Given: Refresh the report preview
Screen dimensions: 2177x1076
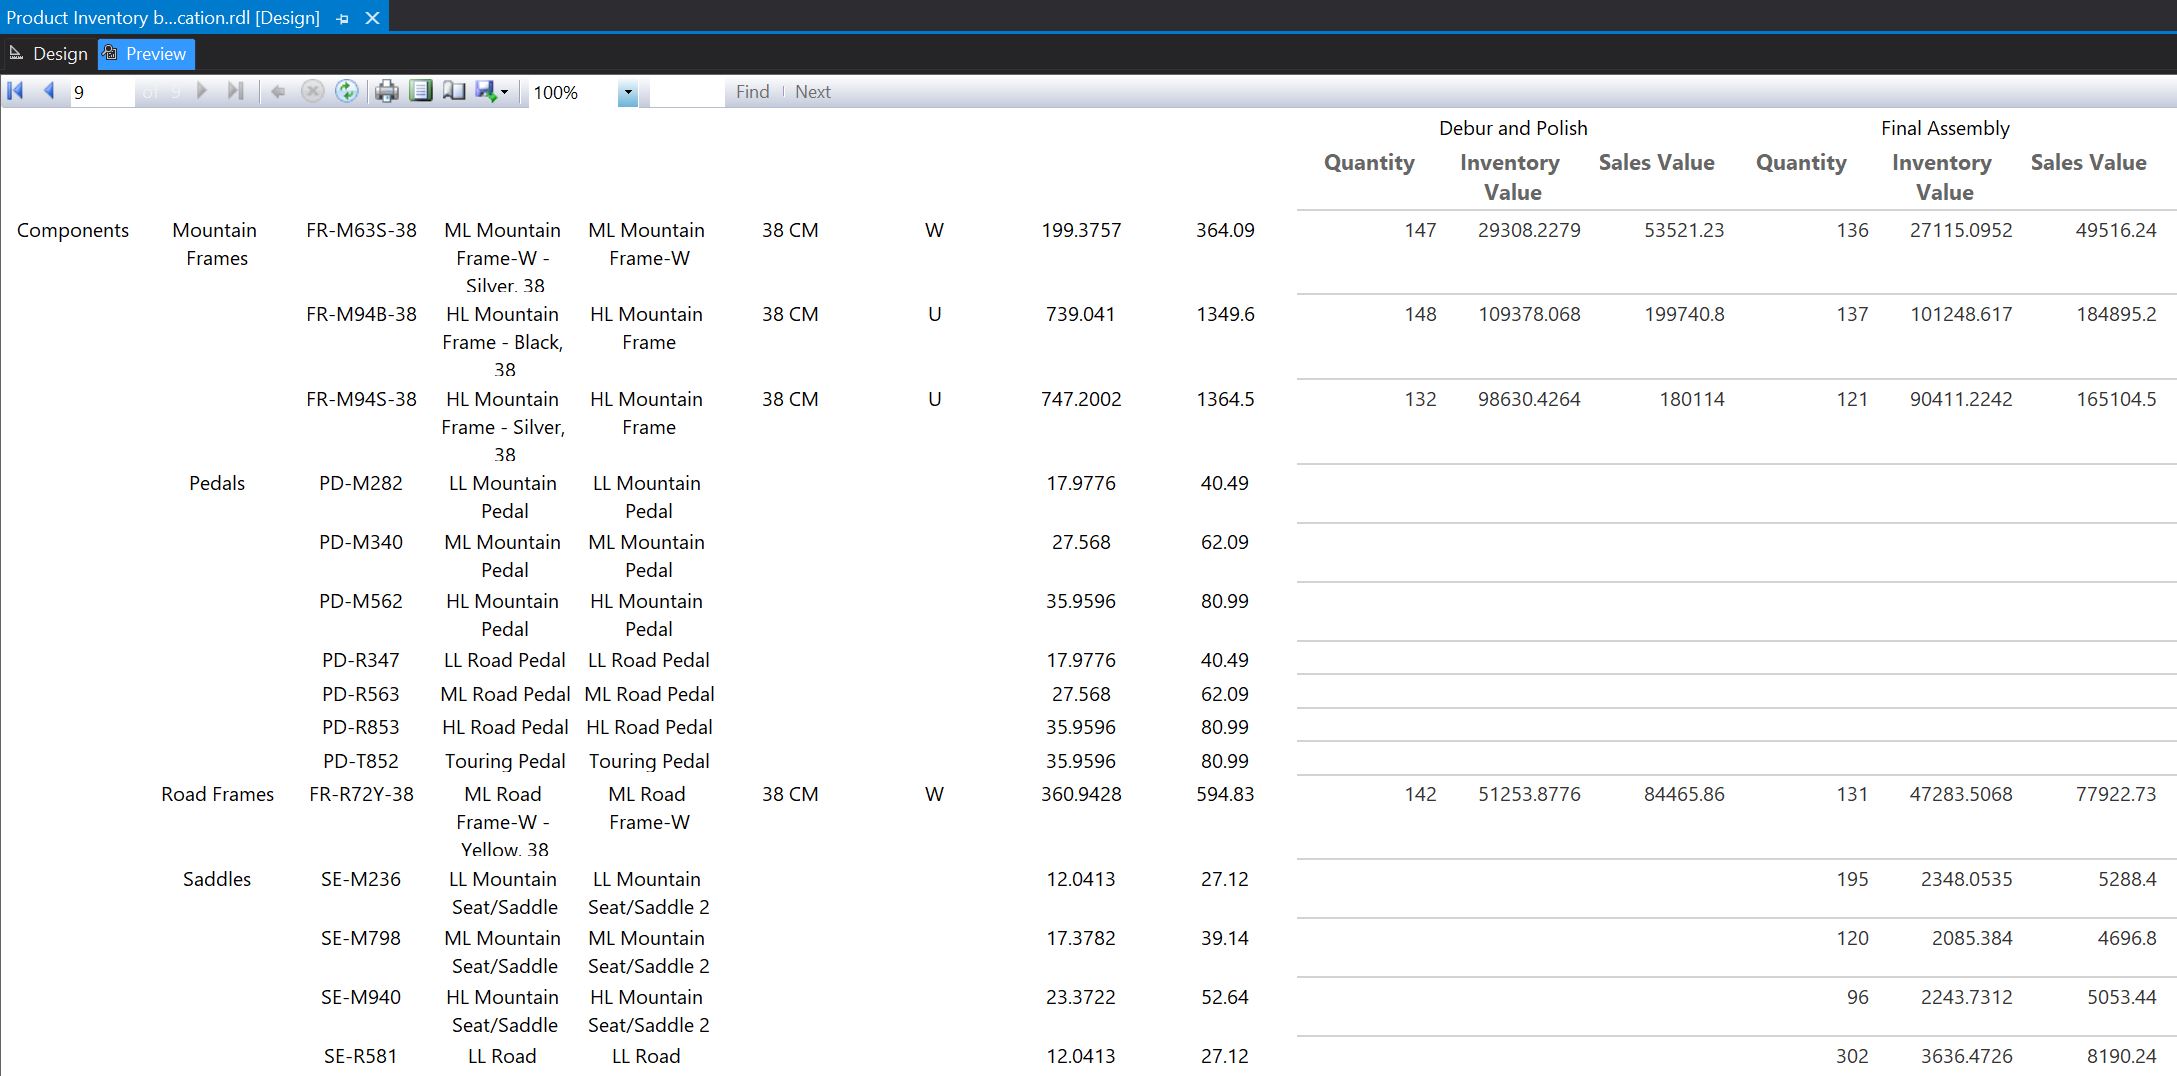Looking at the screenshot, I should click(x=347, y=92).
